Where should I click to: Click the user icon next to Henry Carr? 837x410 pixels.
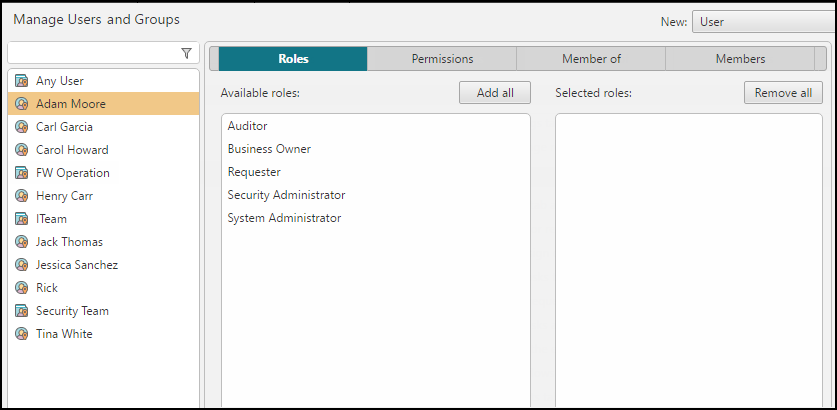pos(22,196)
